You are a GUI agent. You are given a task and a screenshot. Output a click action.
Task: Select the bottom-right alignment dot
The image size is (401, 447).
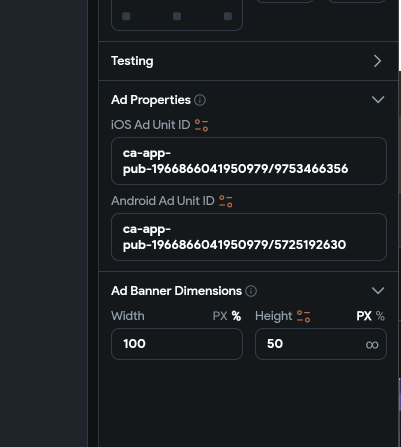228,16
